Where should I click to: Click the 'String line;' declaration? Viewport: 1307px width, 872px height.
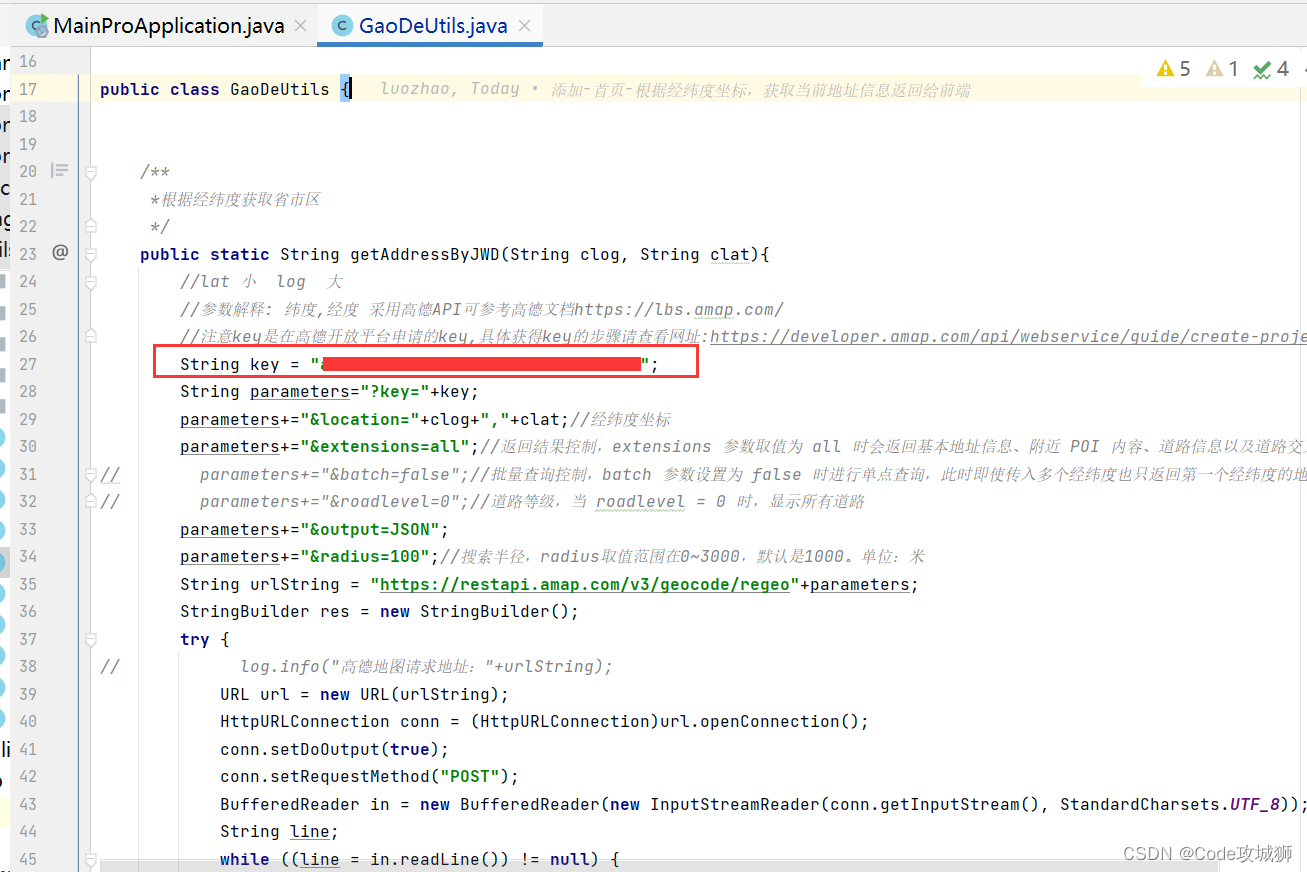click(x=280, y=832)
